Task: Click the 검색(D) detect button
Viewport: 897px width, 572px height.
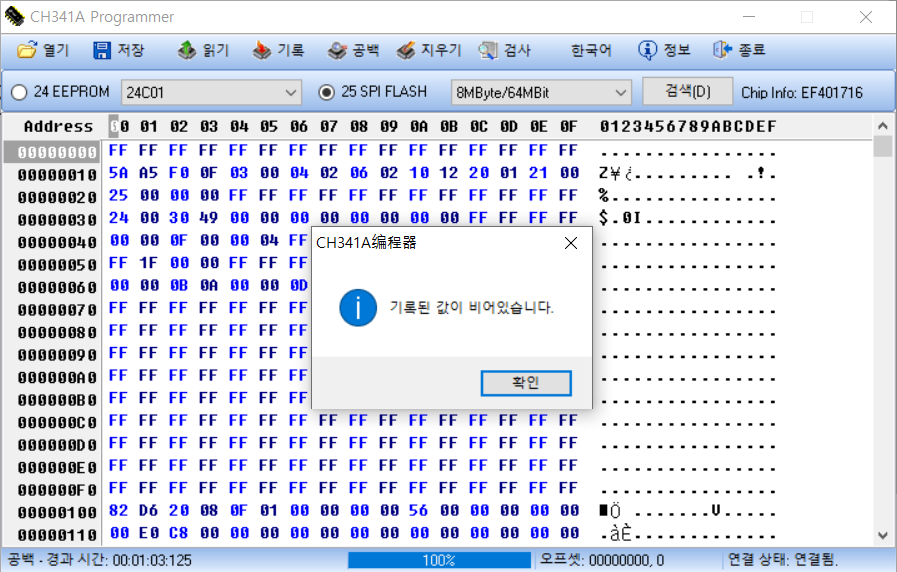Action: (688, 92)
